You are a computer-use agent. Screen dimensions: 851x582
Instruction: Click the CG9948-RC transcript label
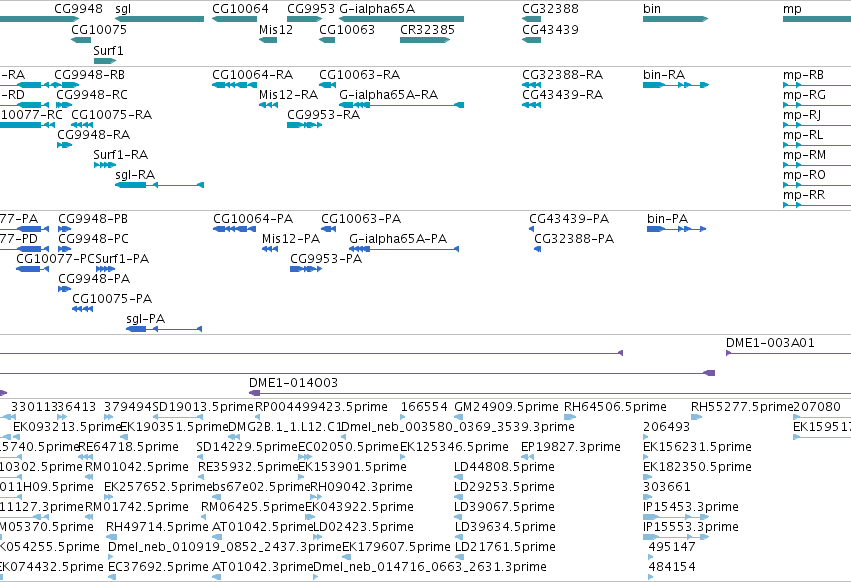pos(92,95)
